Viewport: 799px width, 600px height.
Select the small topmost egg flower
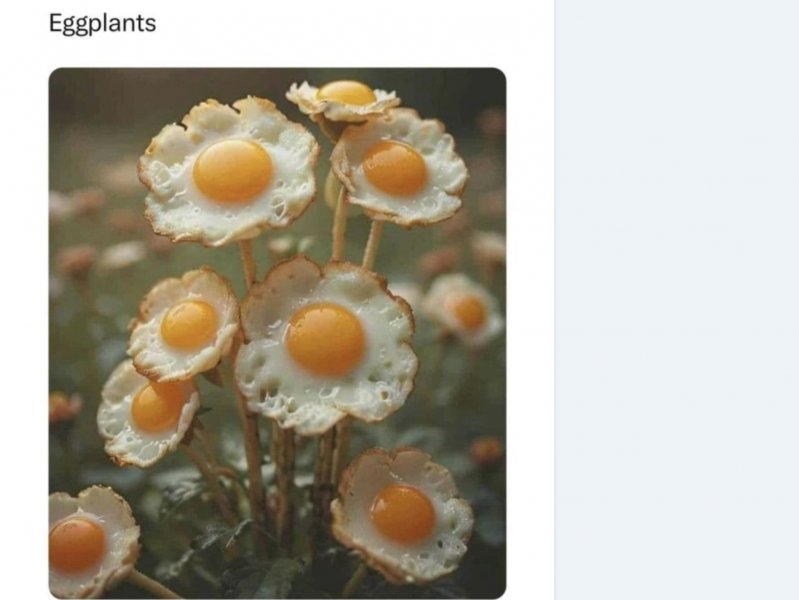click(x=345, y=97)
